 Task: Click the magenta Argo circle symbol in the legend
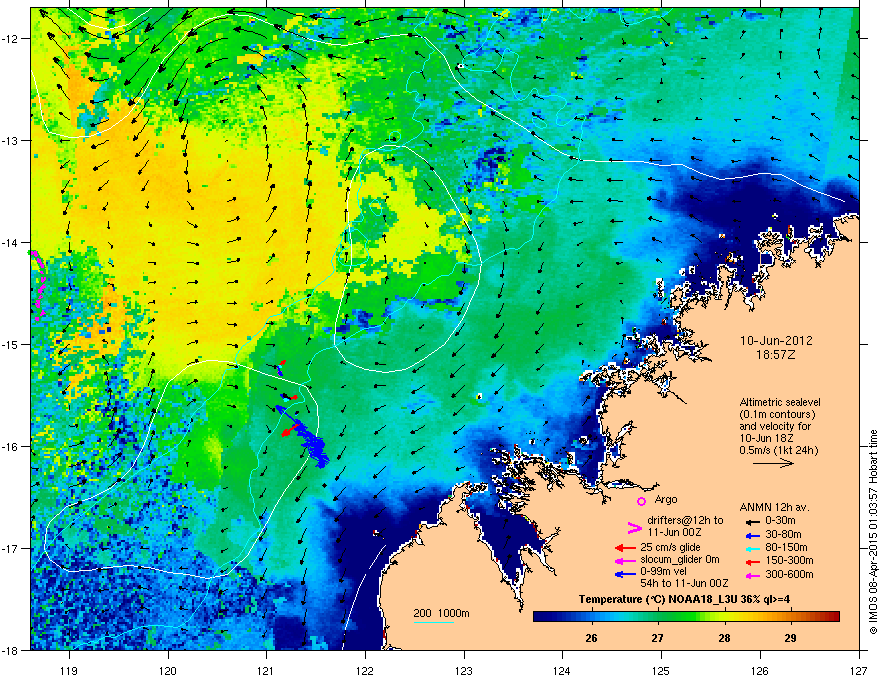(641, 501)
